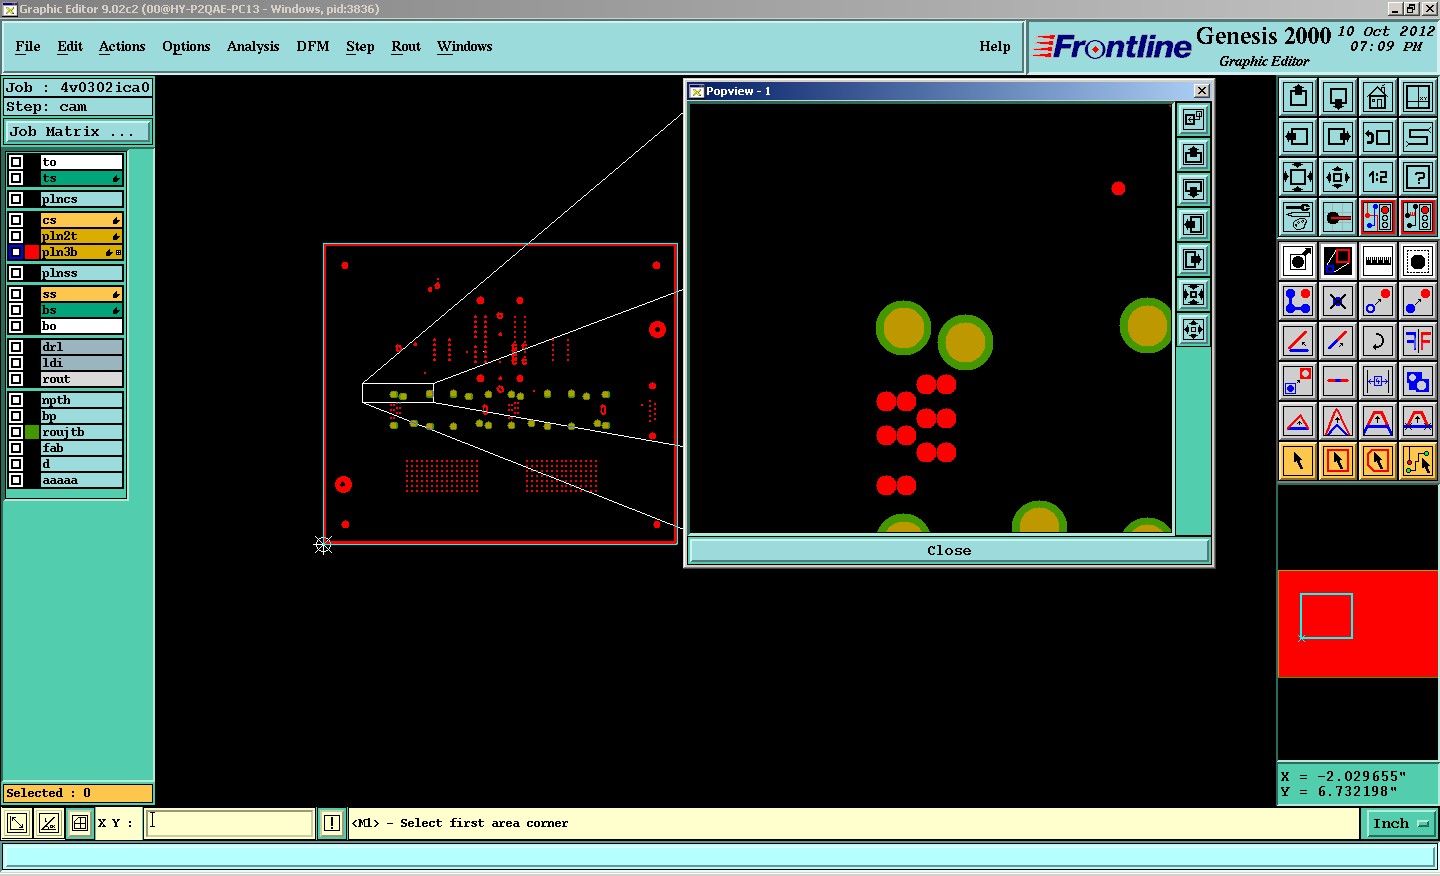Viewport: 1440px width, 876px height.
Task: Open the Inch units dropdown
Action: tap(1400, 824)
